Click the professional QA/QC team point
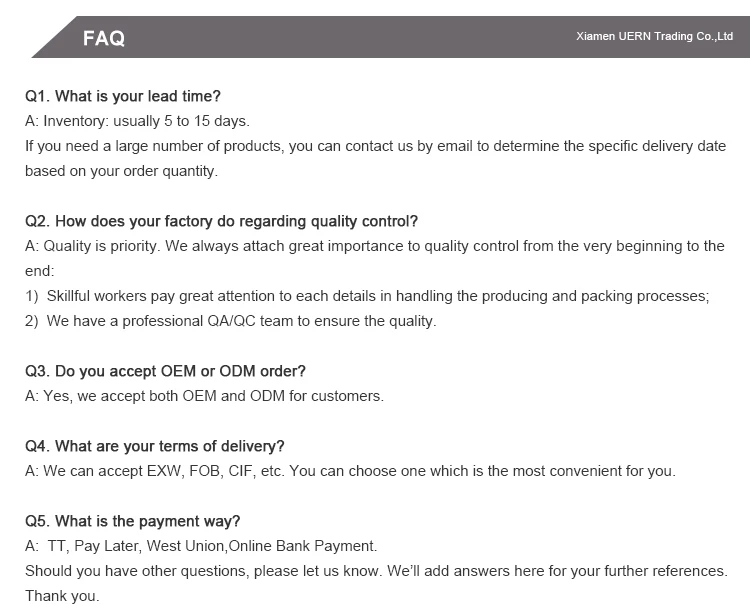This screenshot has height=616, width=750. coord(231,321)
